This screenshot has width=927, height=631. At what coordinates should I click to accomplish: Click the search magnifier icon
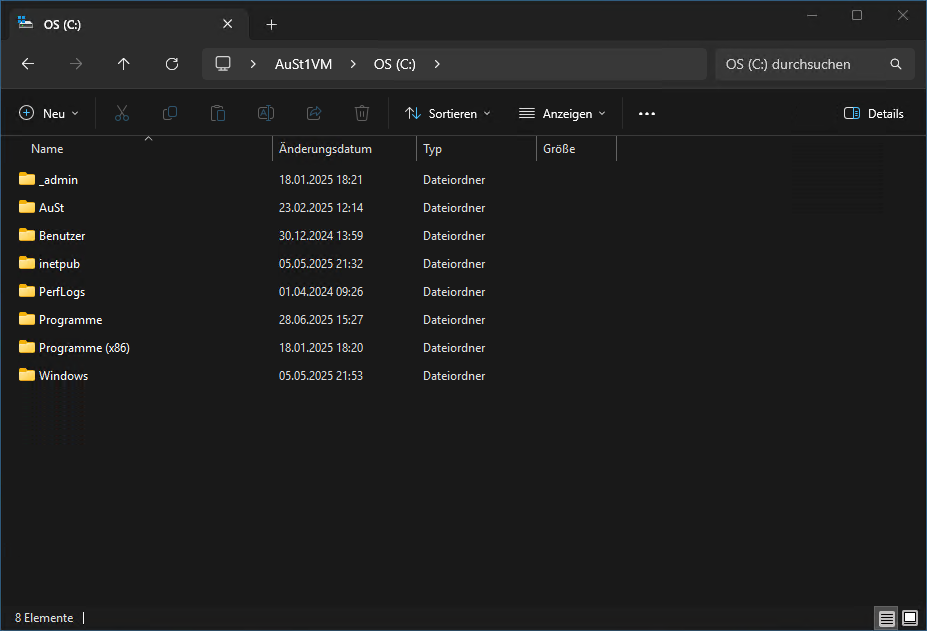896,64
